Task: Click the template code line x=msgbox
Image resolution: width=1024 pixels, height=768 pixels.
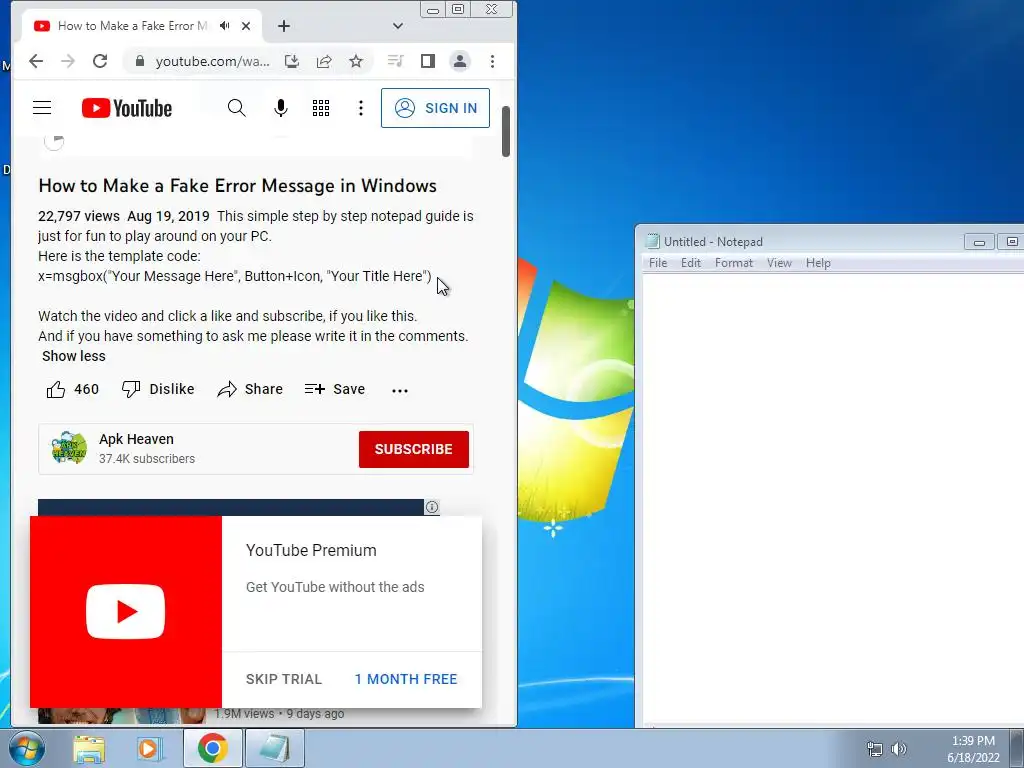Action: point(234,276)
